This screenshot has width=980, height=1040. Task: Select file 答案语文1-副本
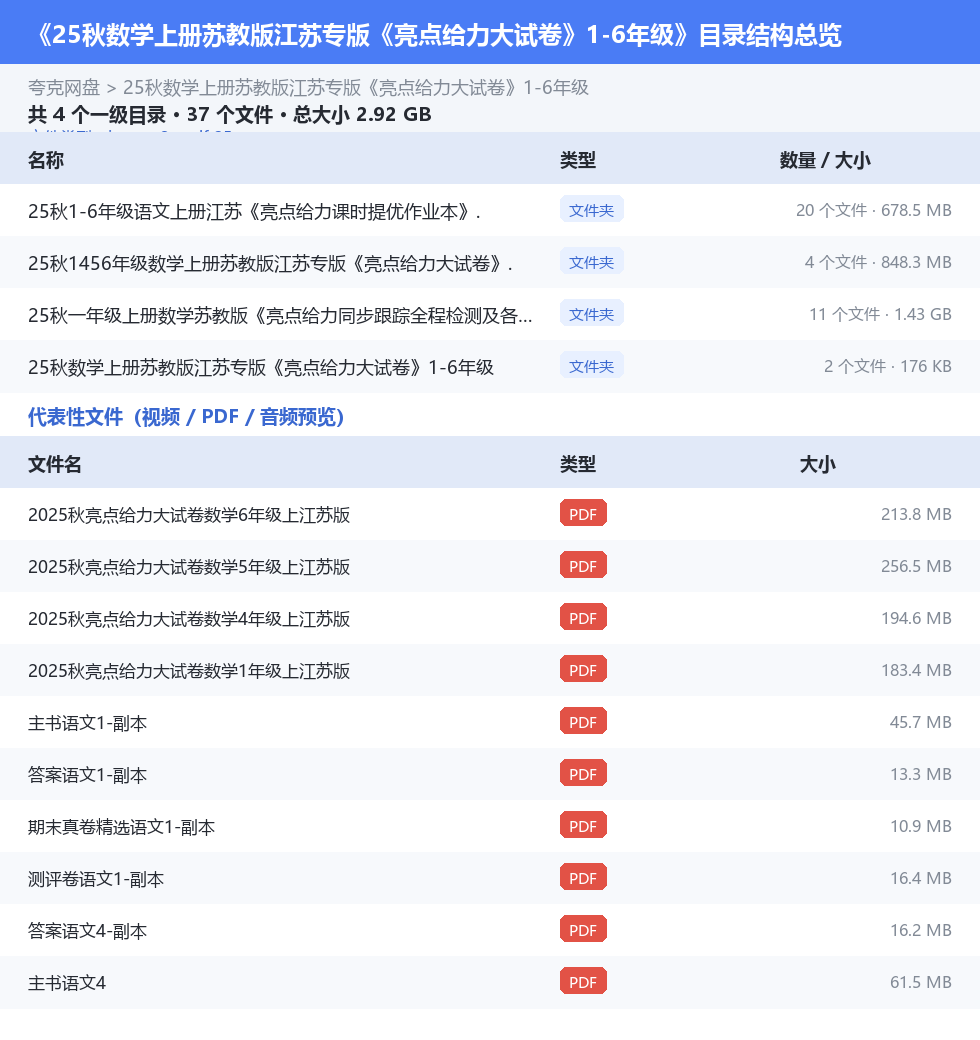pyautogui.click(x=88, y=775)
